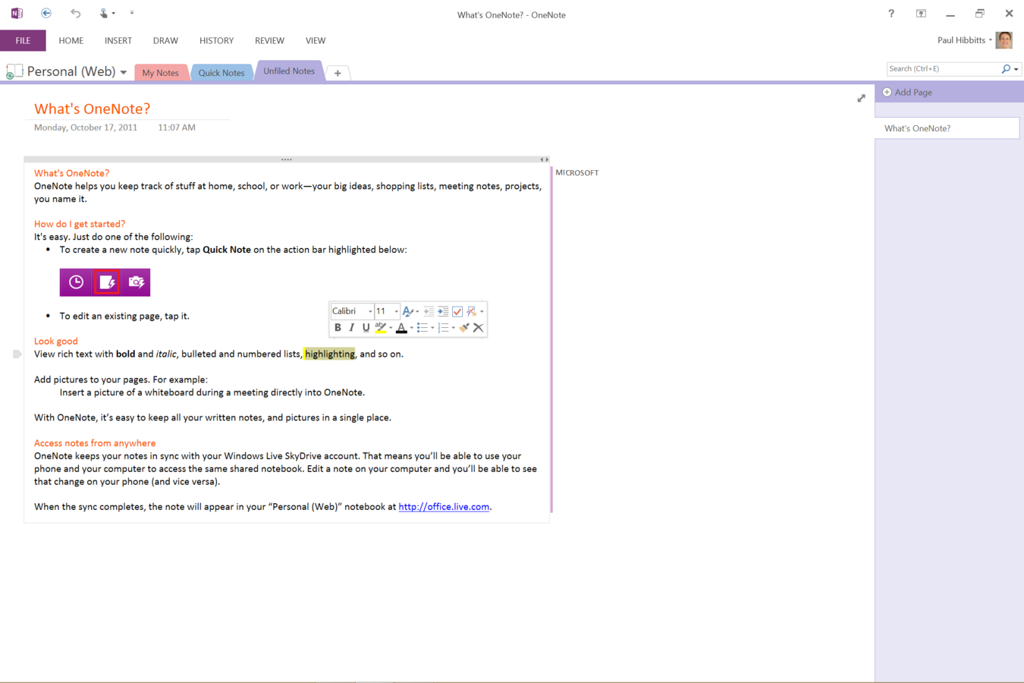The height and width of the screenshot is (683, 1024).
Task: Click the page time 11:07 AM
Action: coord(176,127)
